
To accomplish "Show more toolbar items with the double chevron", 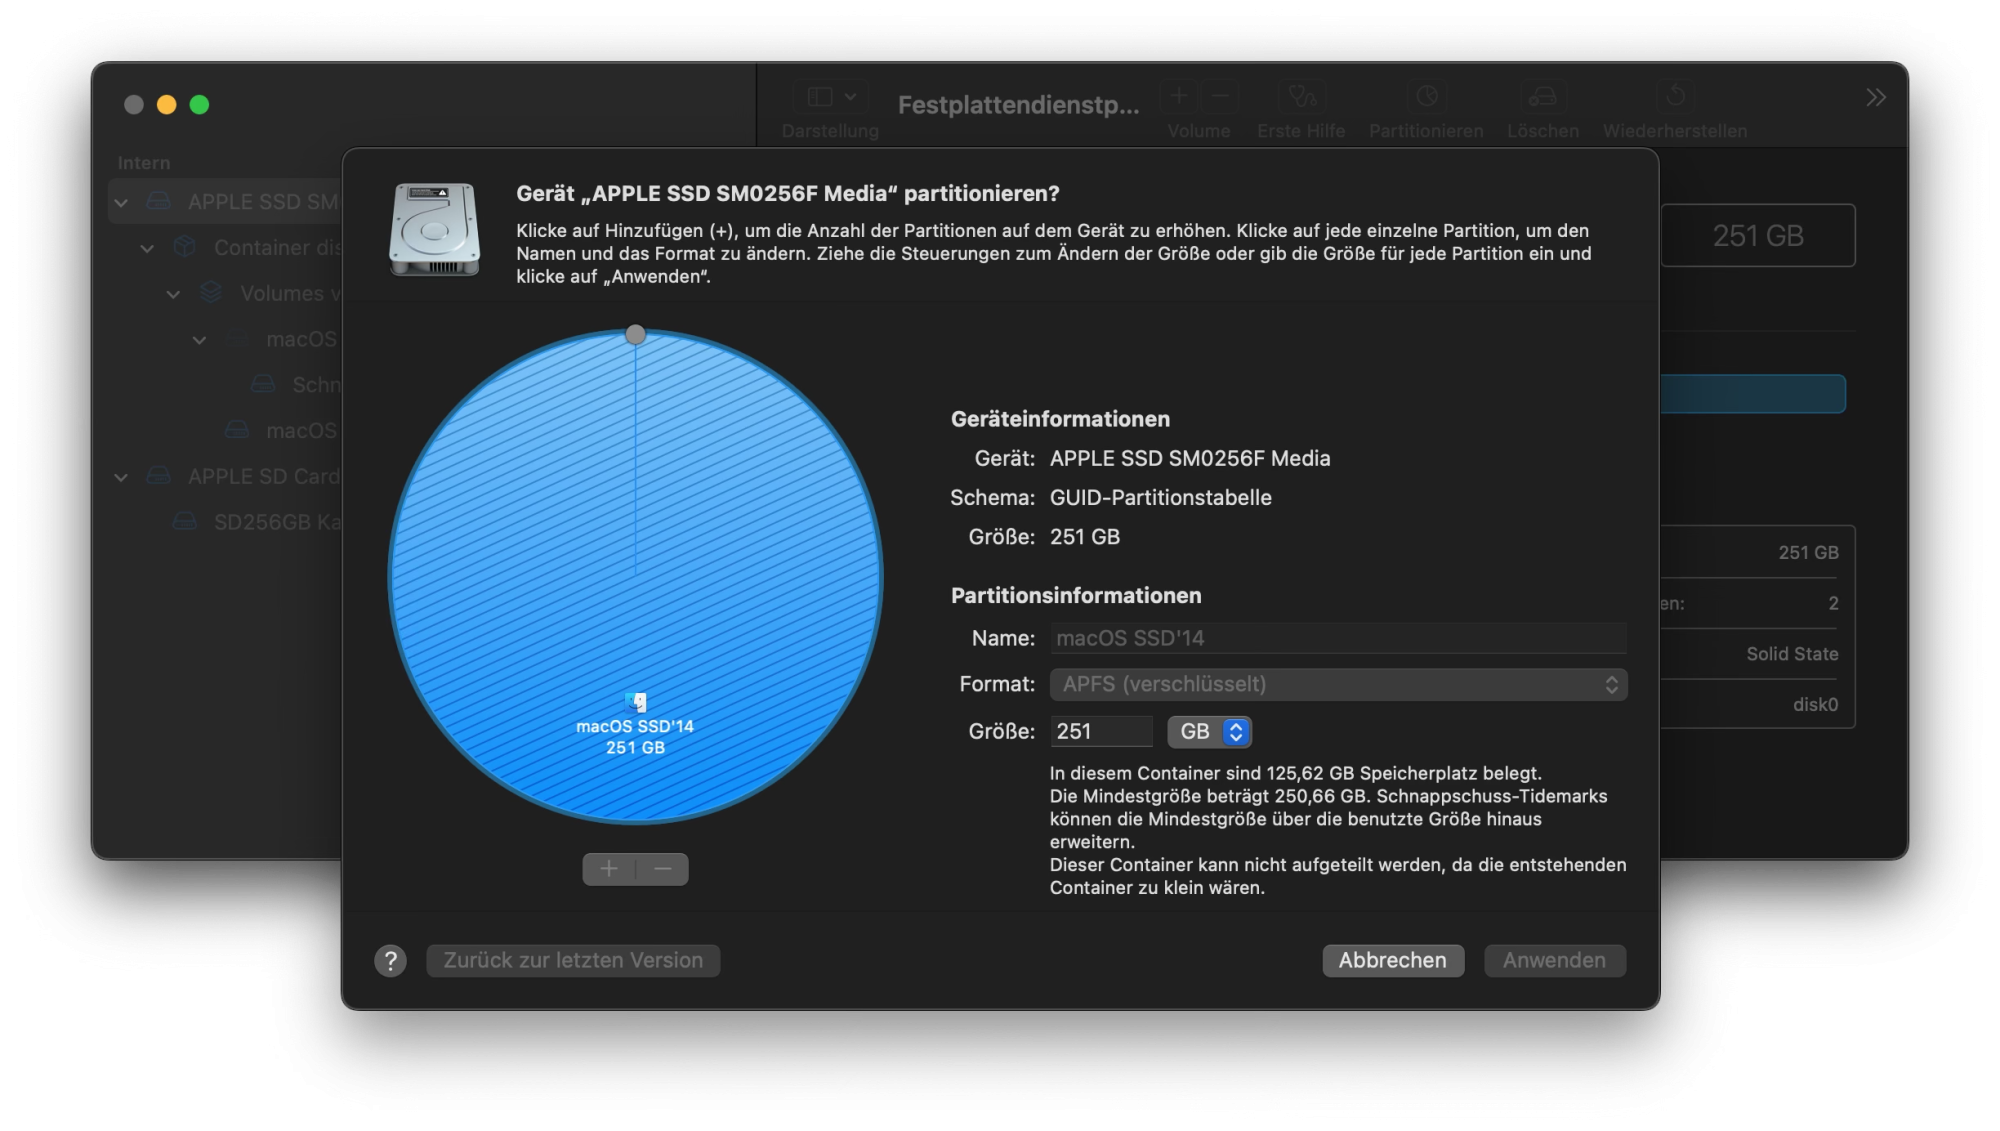I will [1876, 97].
